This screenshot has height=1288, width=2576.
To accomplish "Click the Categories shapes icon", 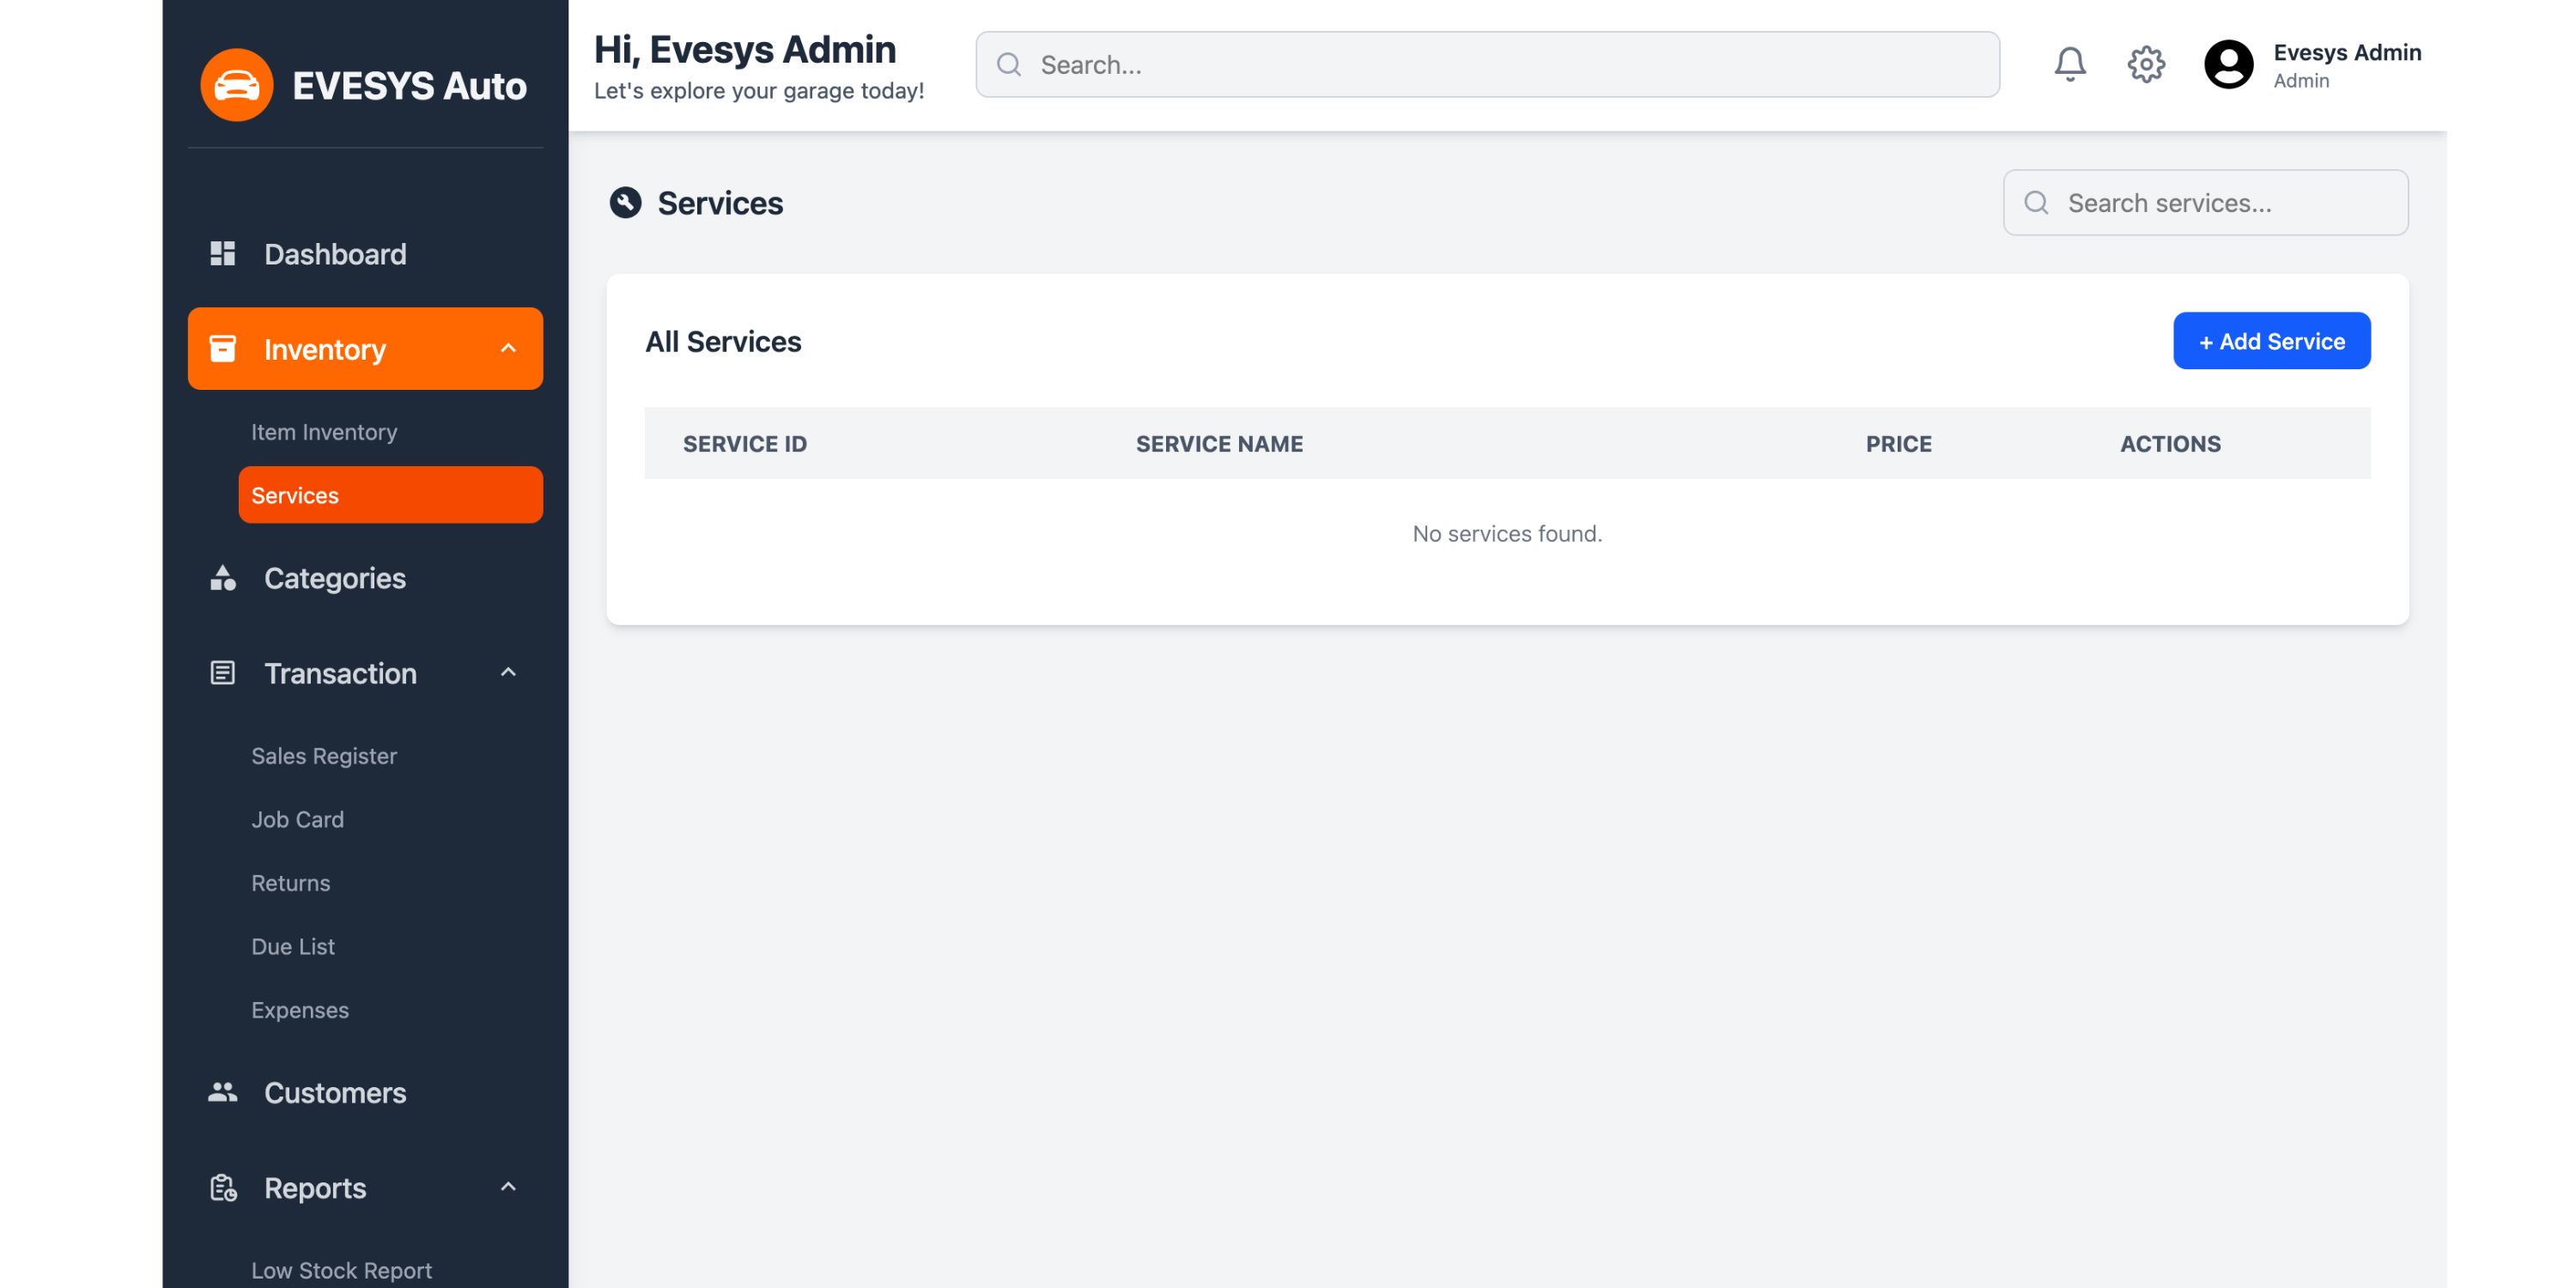I will pos(222,578).
